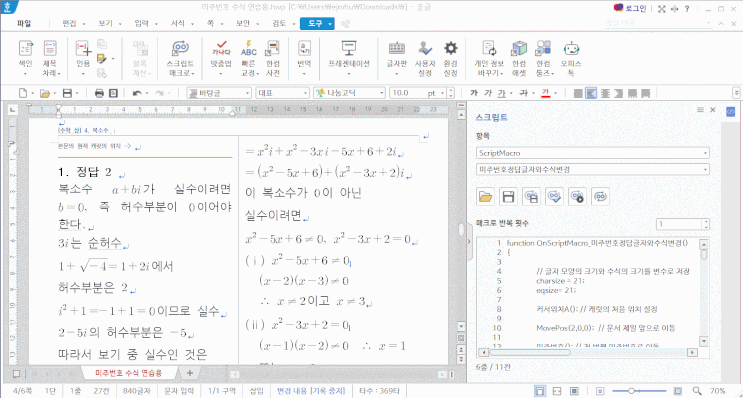Screen dimensions: 743x398
Task: Launch 한컴 애셋
Action: [x=519, y=58]
